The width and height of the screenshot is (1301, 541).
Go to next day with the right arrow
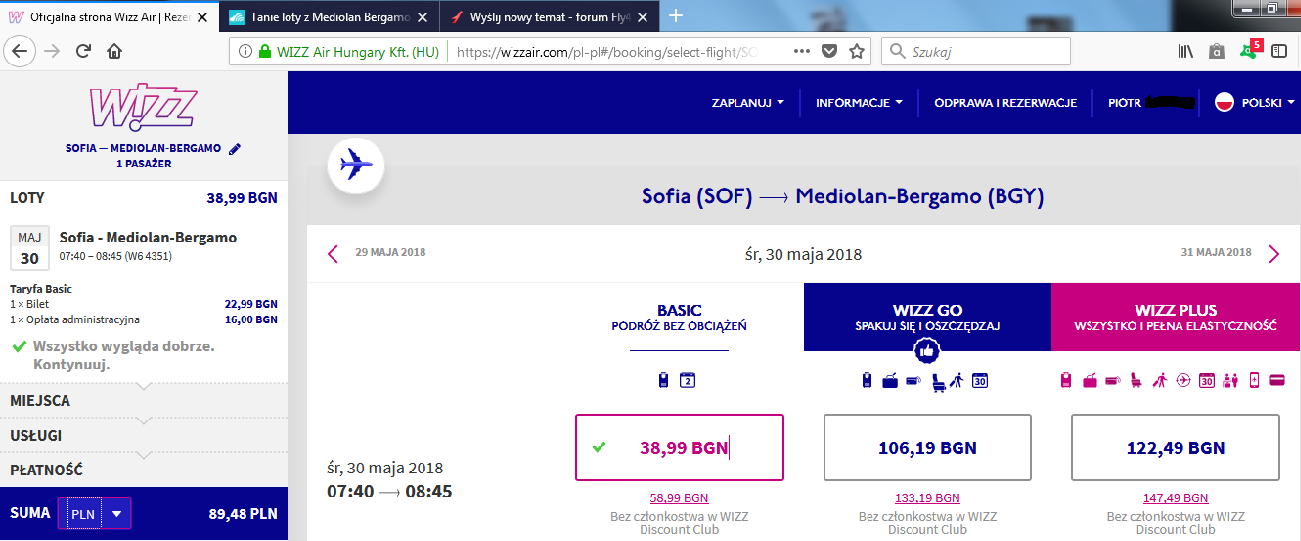pos(1273,253)
